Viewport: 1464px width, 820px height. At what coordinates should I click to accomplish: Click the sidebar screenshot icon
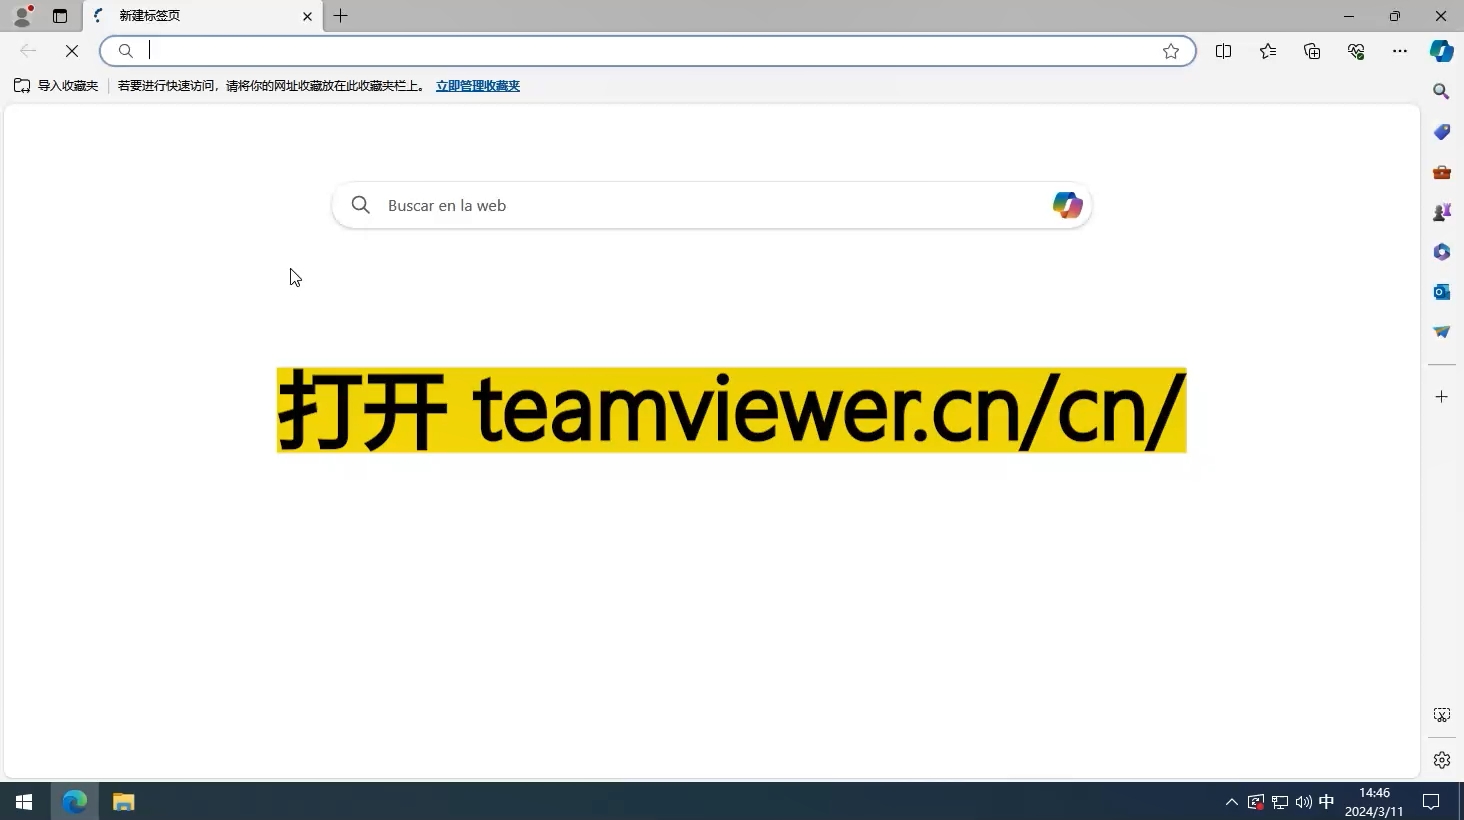pyautogui.click(x=1441, y=715)
